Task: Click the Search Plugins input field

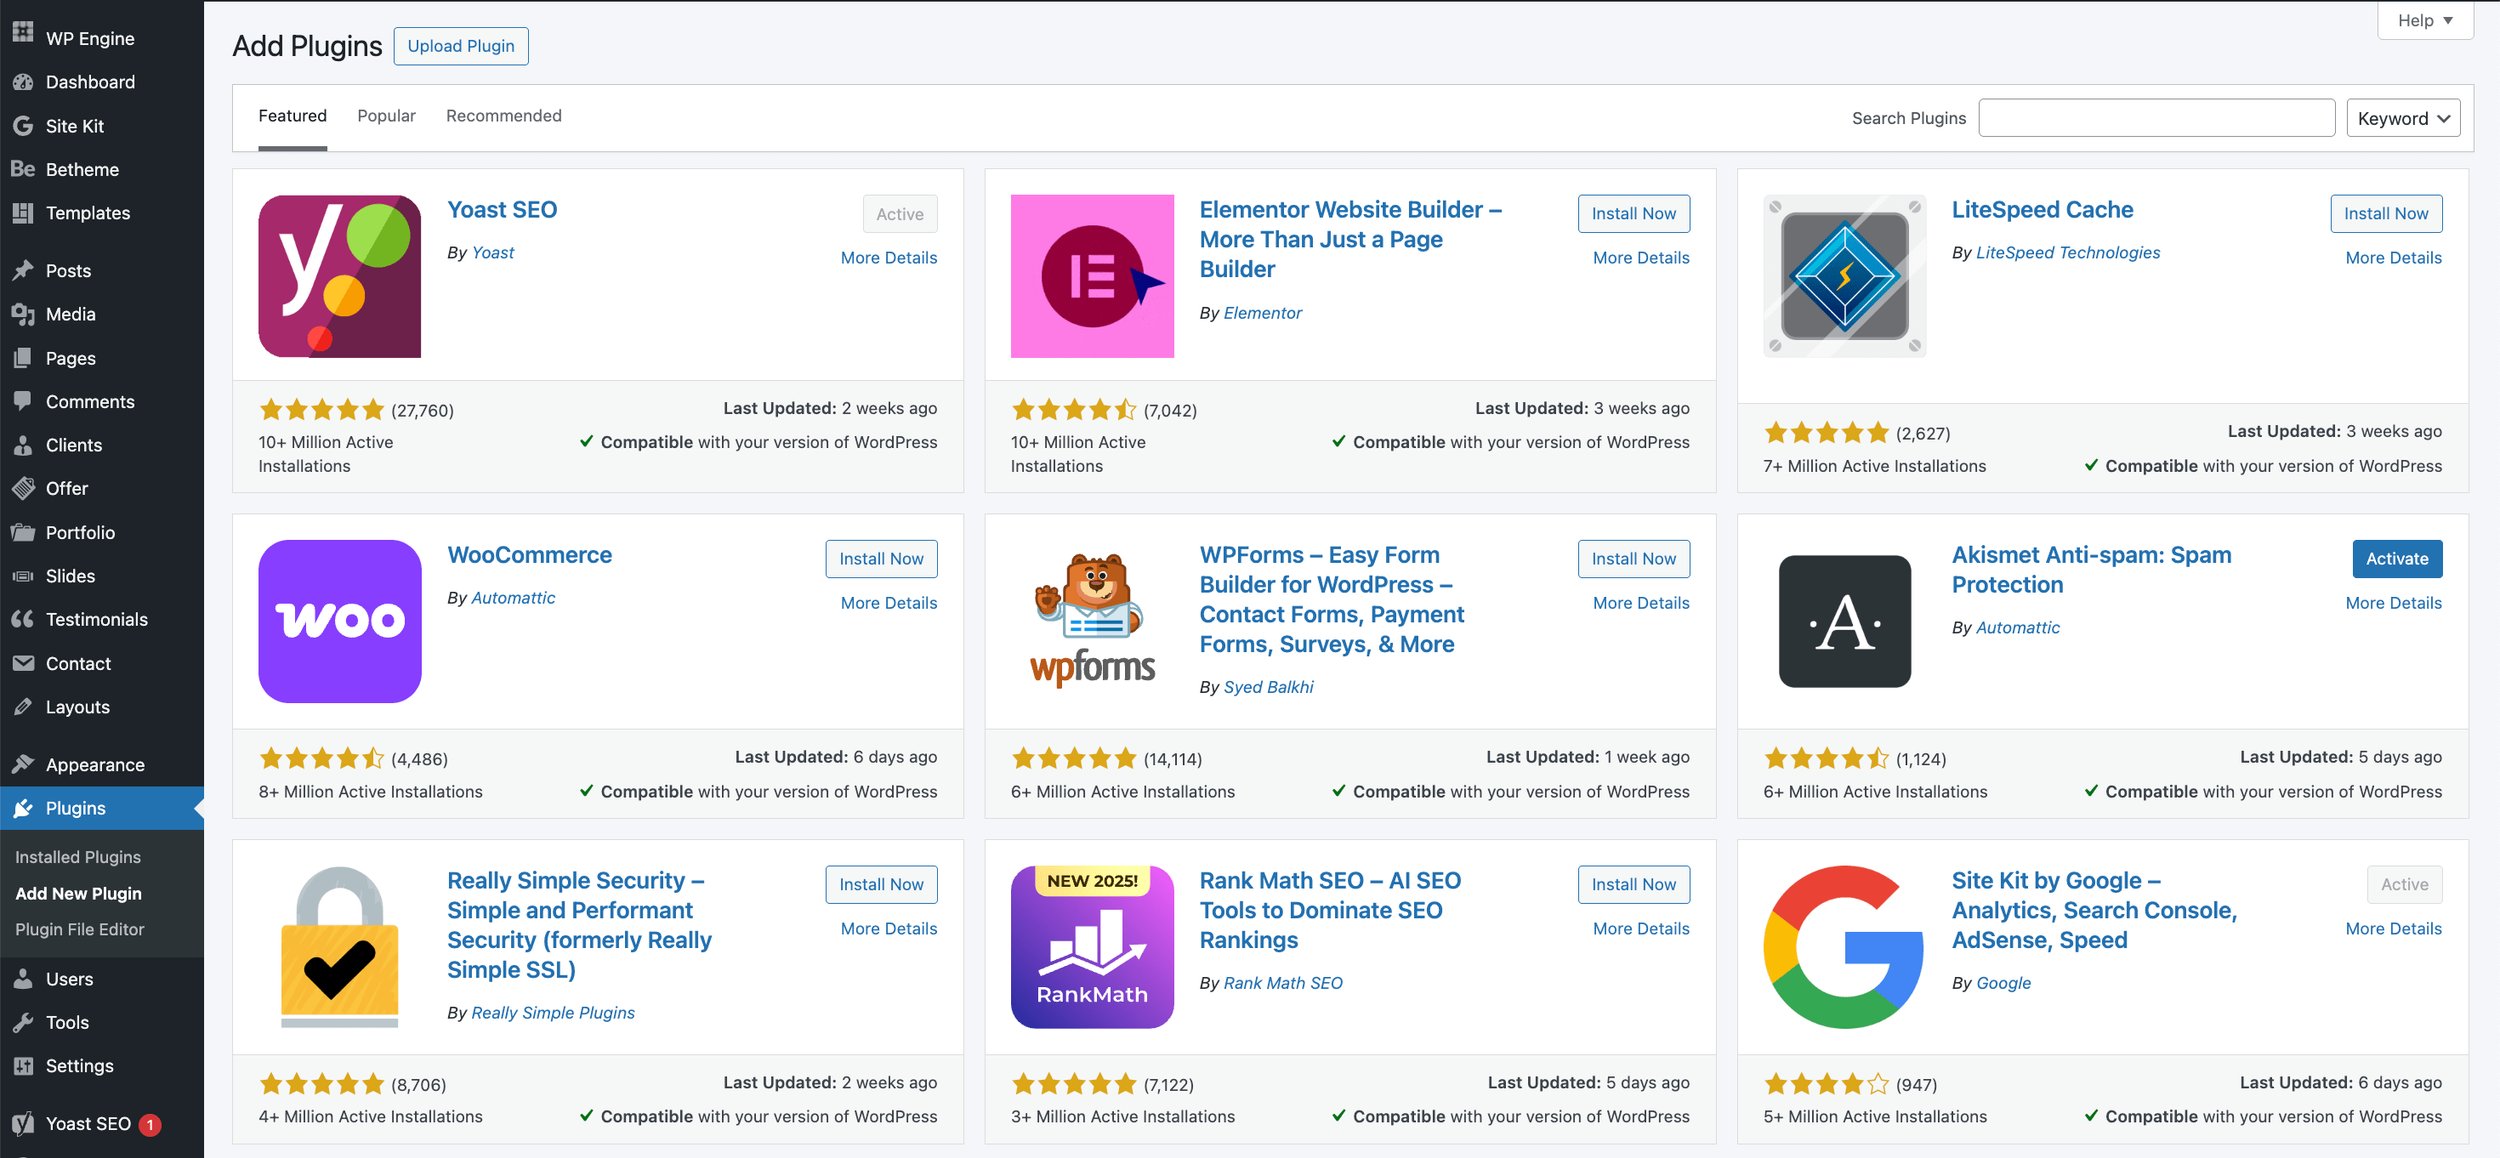Action: [x=2157, y=118]
